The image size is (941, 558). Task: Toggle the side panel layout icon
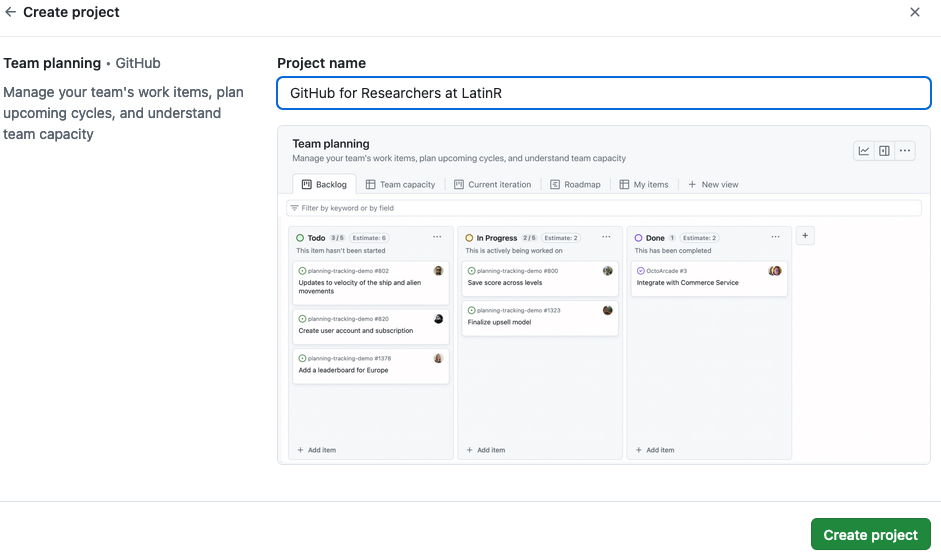[884, 151]
